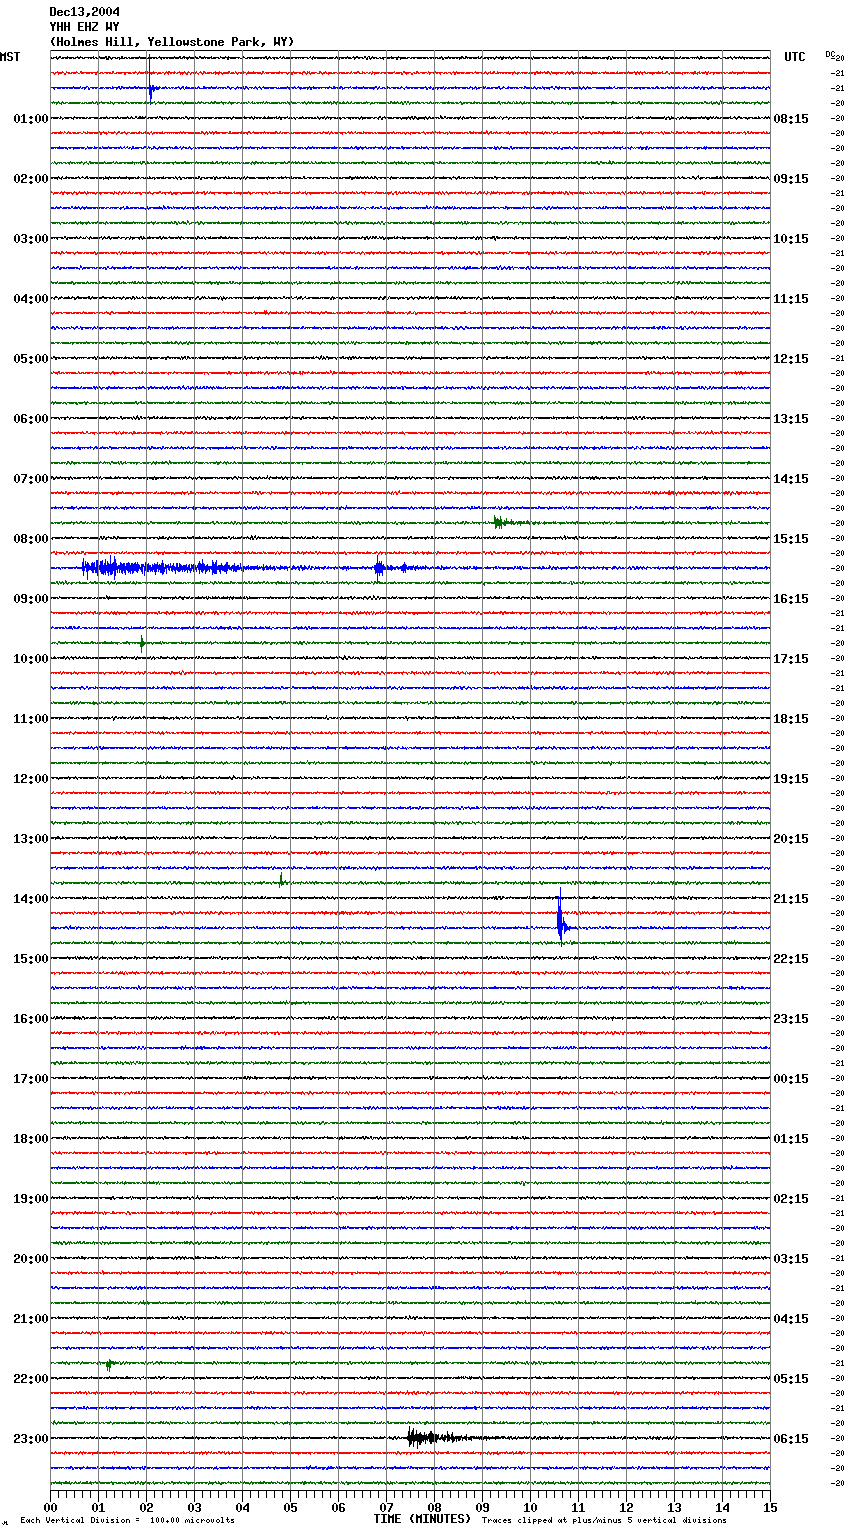This screenshot has height=1534, width=850.
Task: Click the green spike just before 14:00 row
Action: (282, 880)
